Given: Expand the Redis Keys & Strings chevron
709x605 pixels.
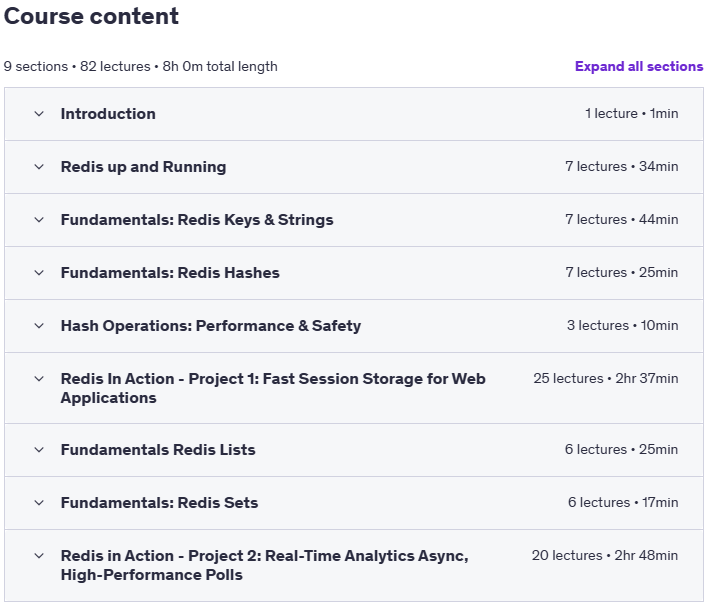Looking at the screenshot, I should 39,220.
